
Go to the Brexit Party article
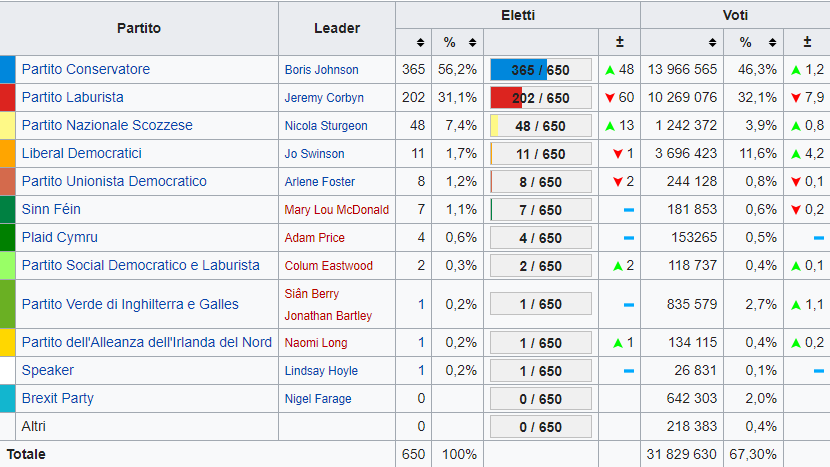58,398
